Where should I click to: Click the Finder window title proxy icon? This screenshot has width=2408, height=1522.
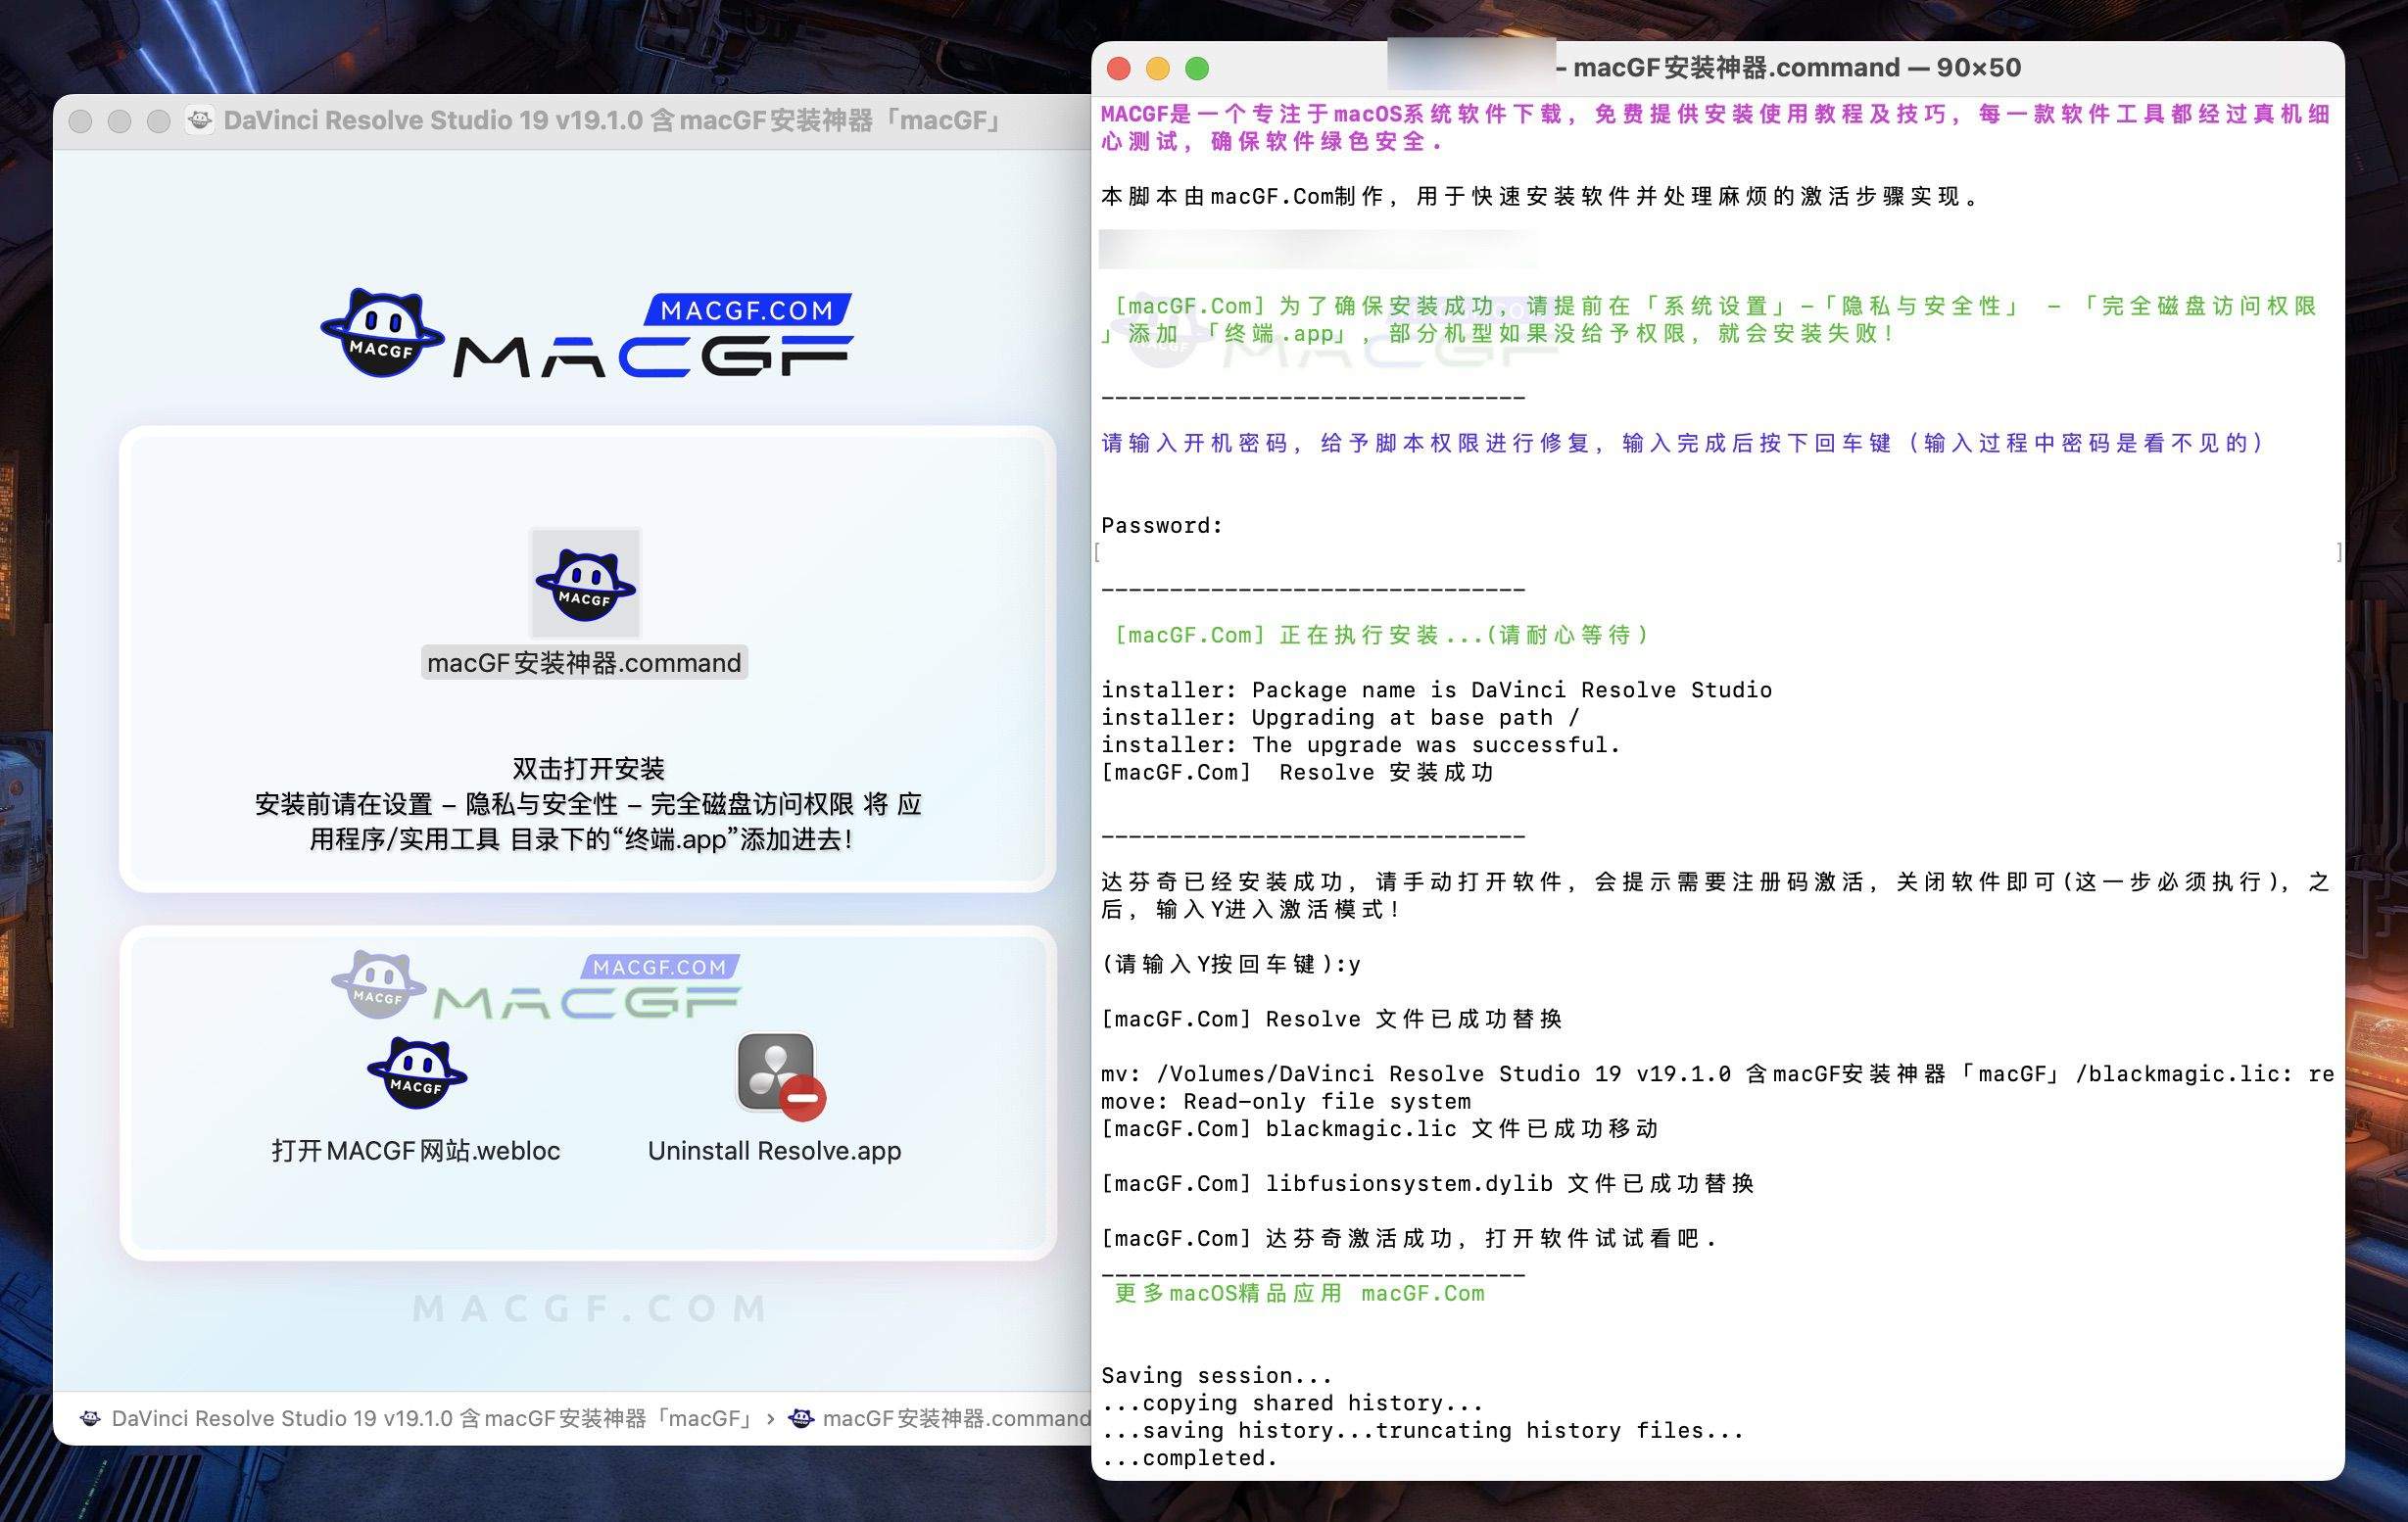coord(200,121)
